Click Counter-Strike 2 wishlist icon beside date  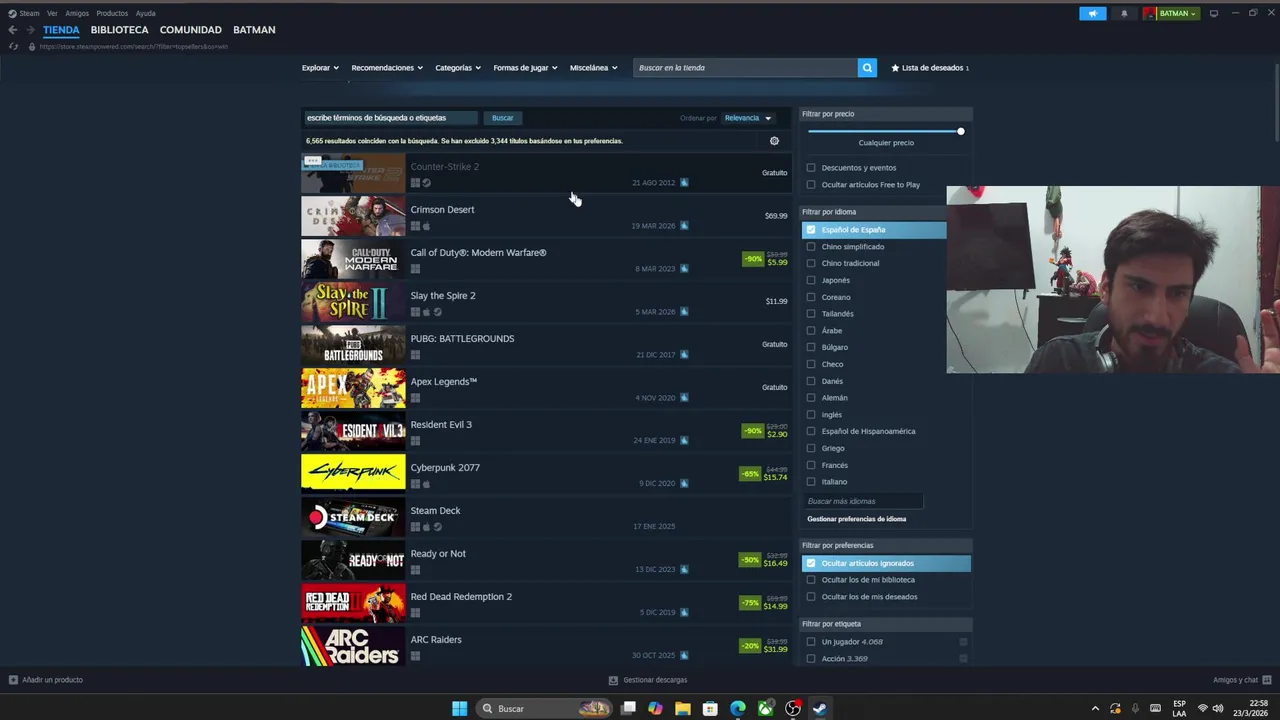point(684,183)
